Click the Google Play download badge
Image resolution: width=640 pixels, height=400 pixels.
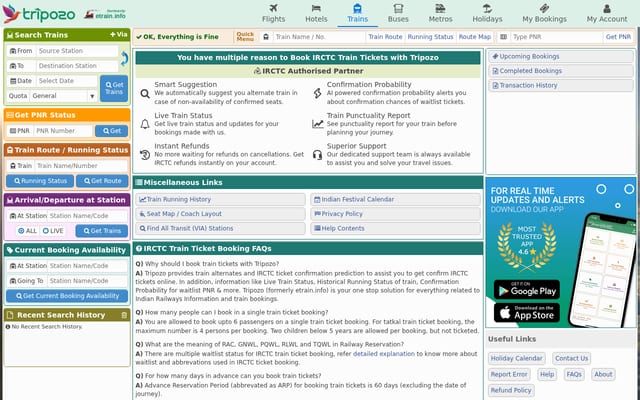pyautogui.click(x=527, y=289)
